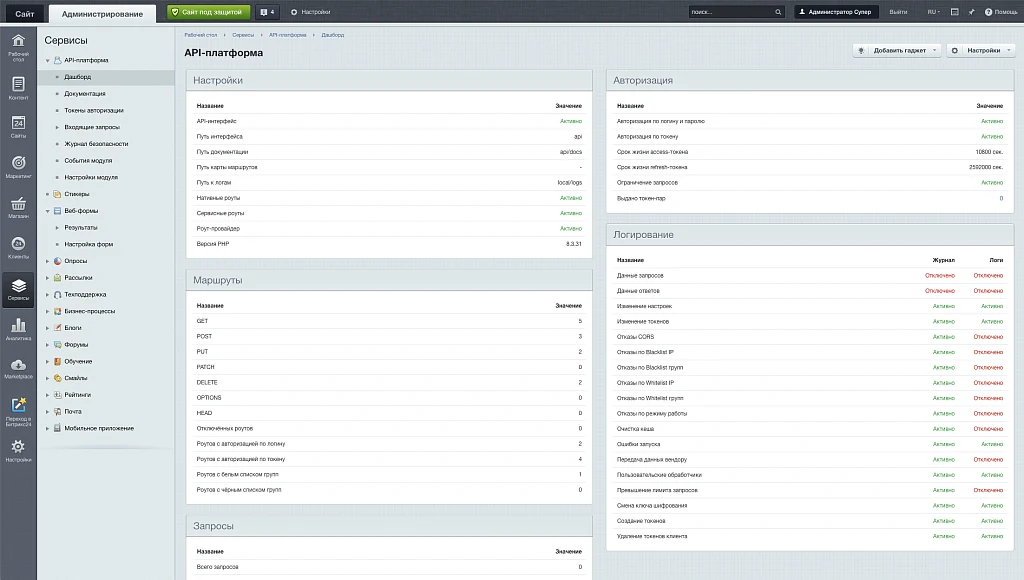Viewport: 1024px width, 580px height.
Task: Open the Смайлы tree item
Action: (75, 378)
